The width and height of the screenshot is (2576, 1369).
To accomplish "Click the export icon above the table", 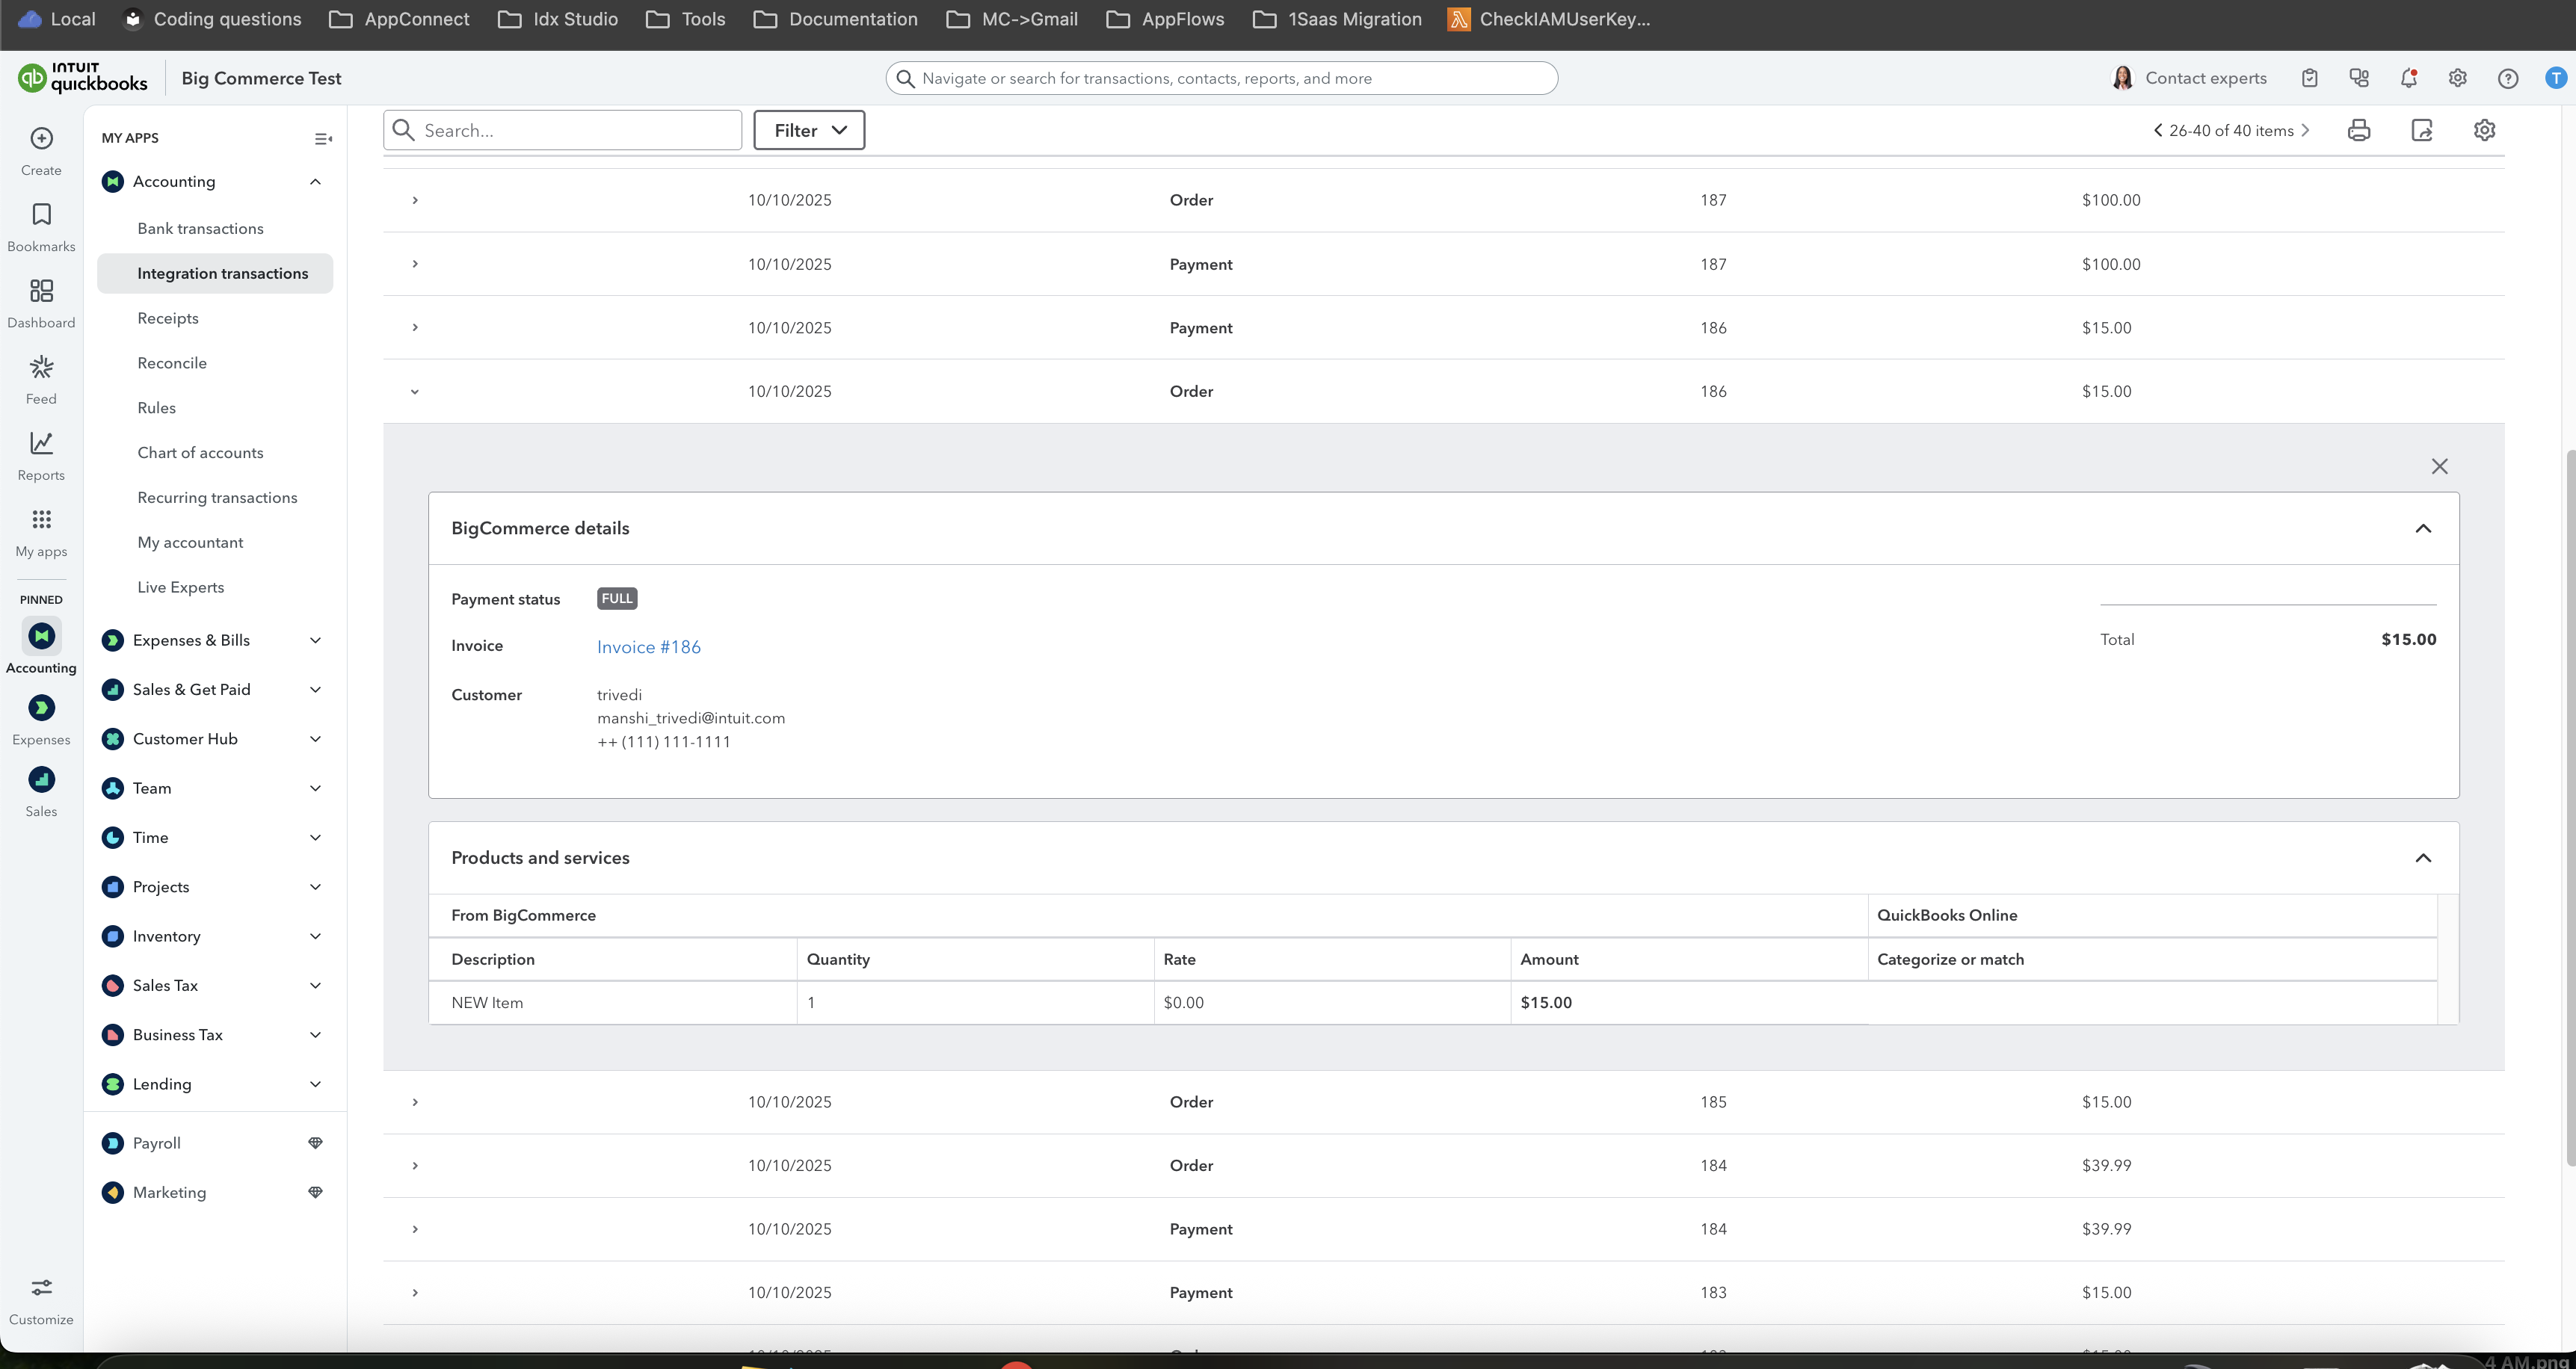I will [2422, 130].
